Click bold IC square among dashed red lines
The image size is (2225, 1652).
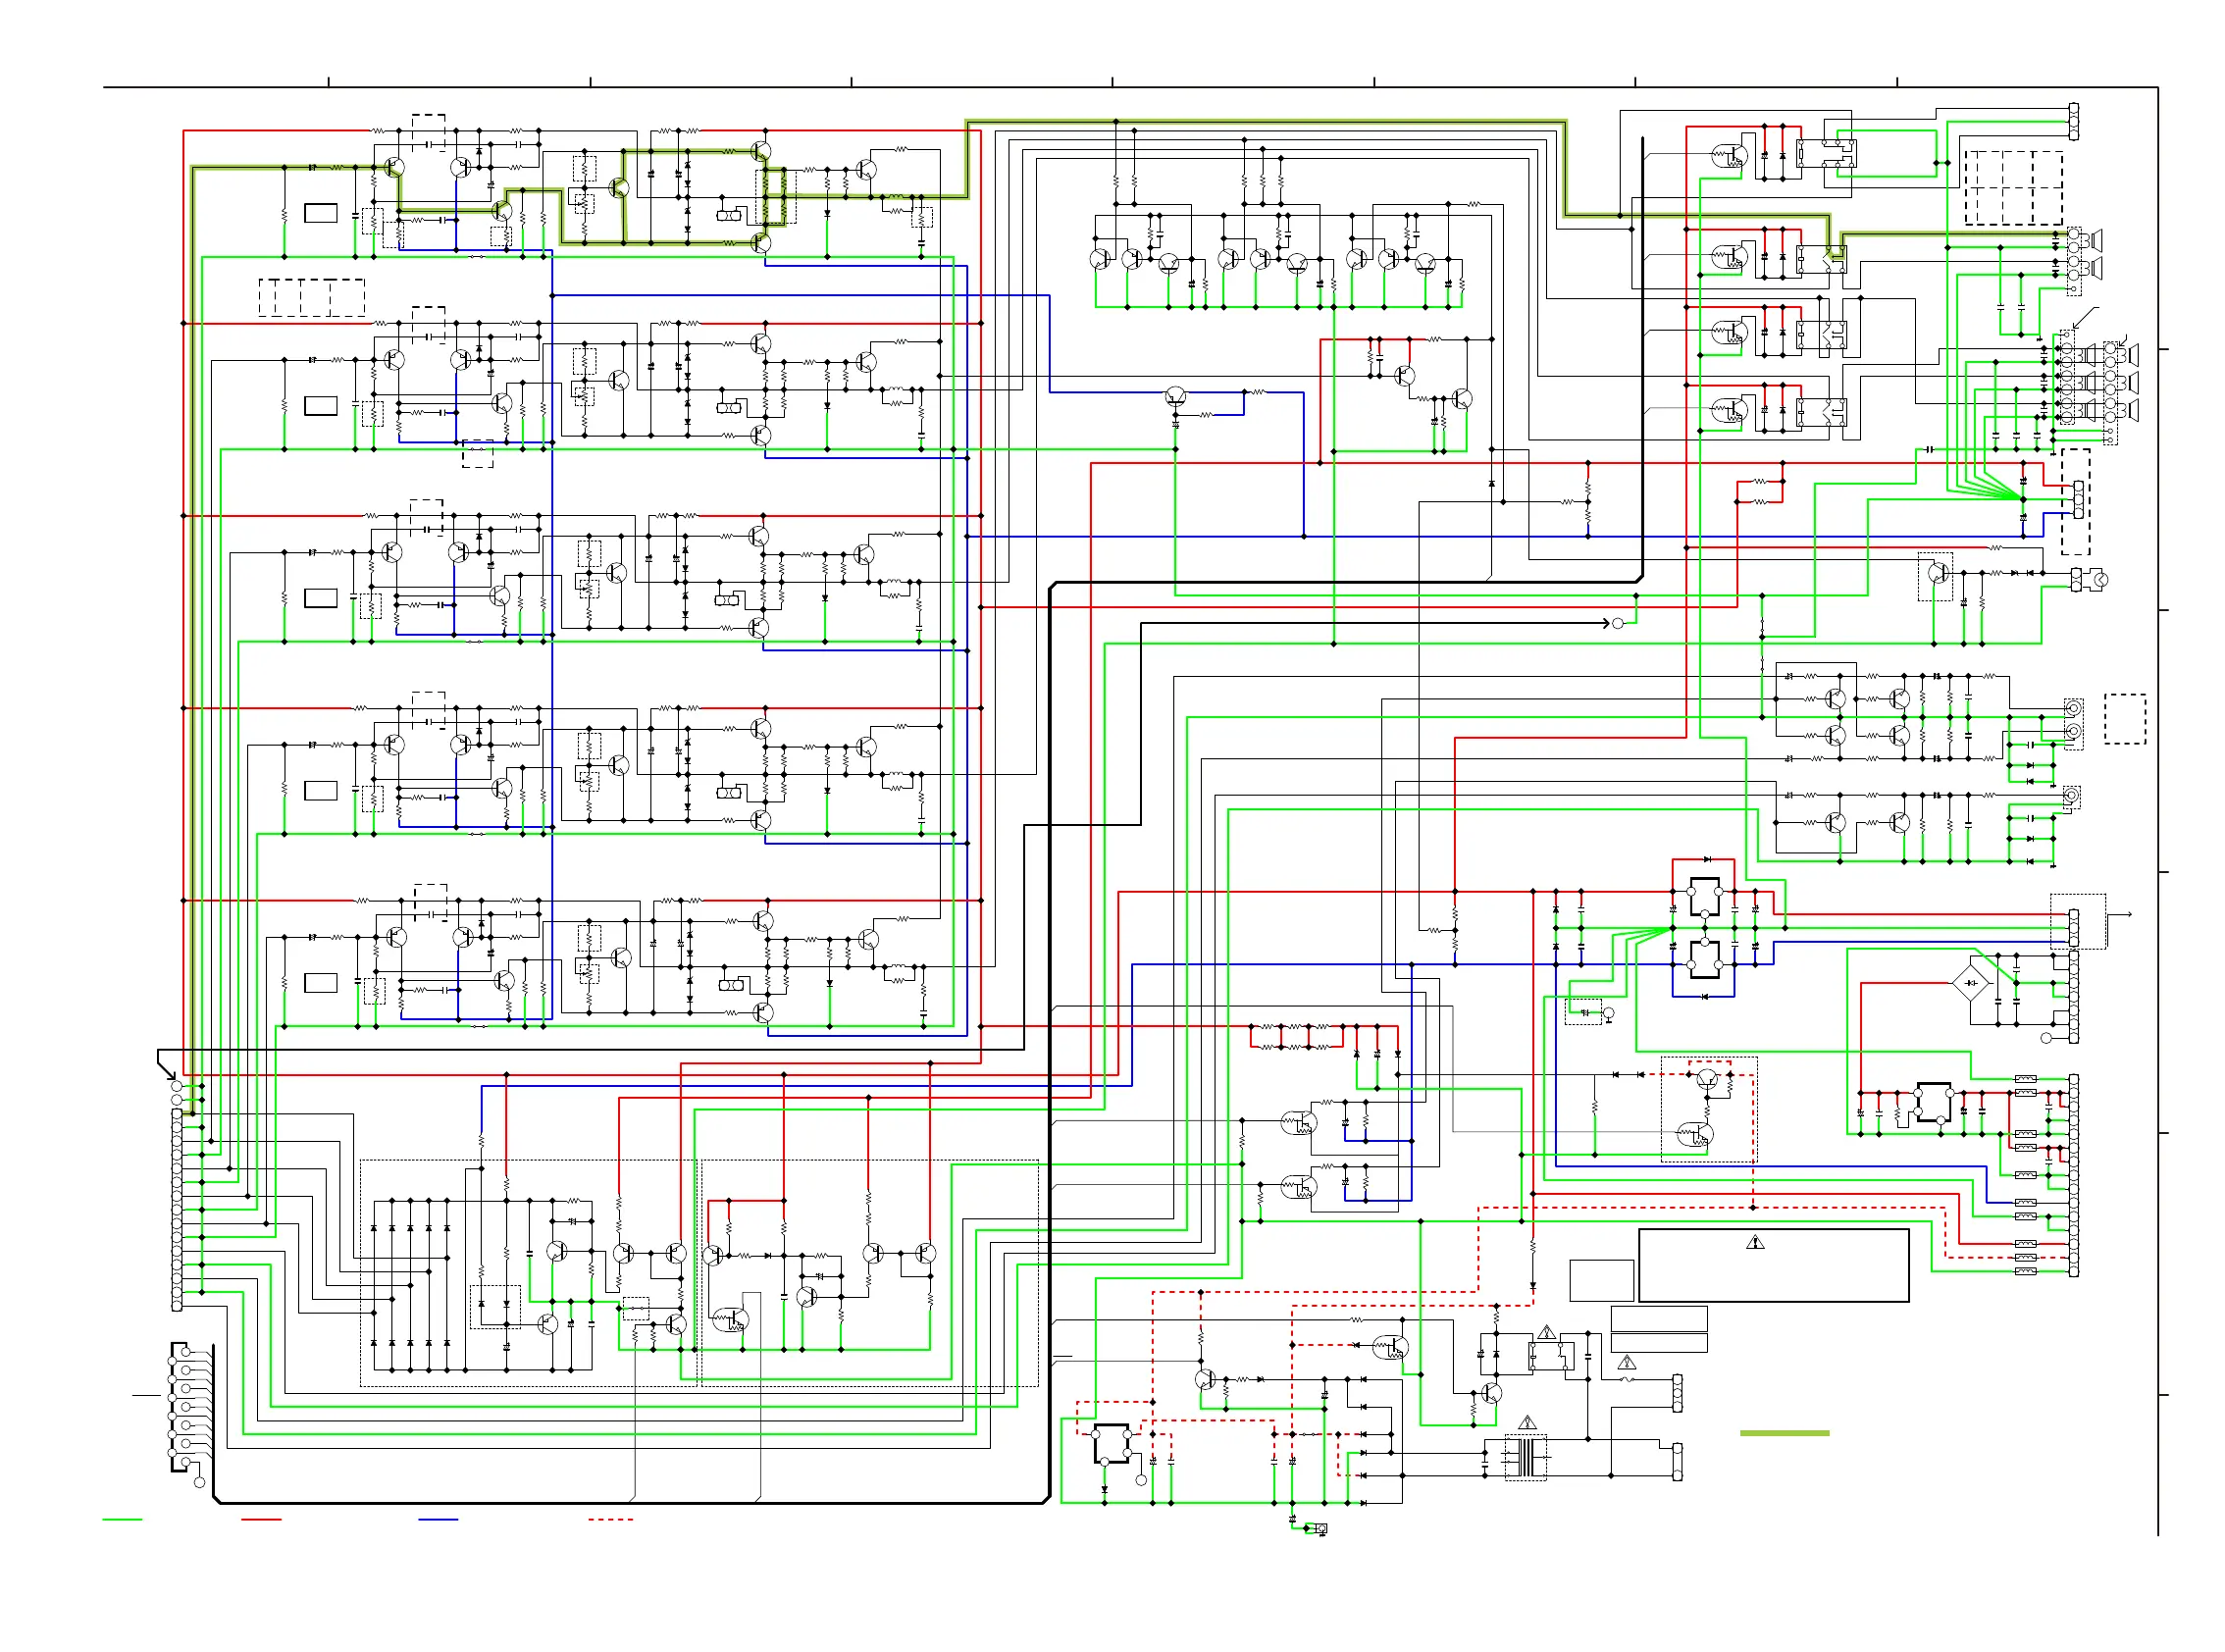tap(1111, 1443)
